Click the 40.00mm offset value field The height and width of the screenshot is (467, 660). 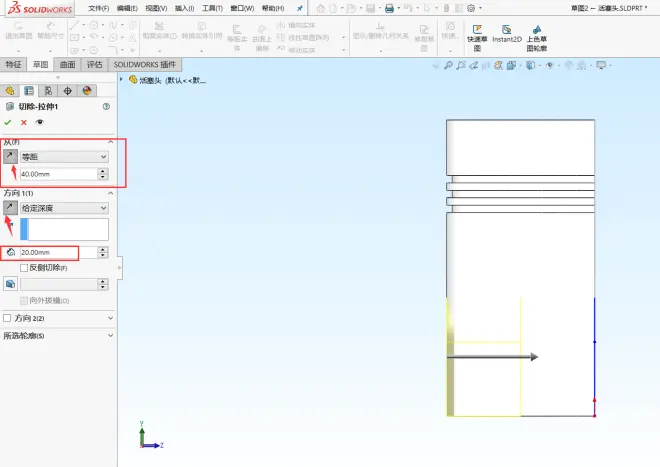[59, 174]
